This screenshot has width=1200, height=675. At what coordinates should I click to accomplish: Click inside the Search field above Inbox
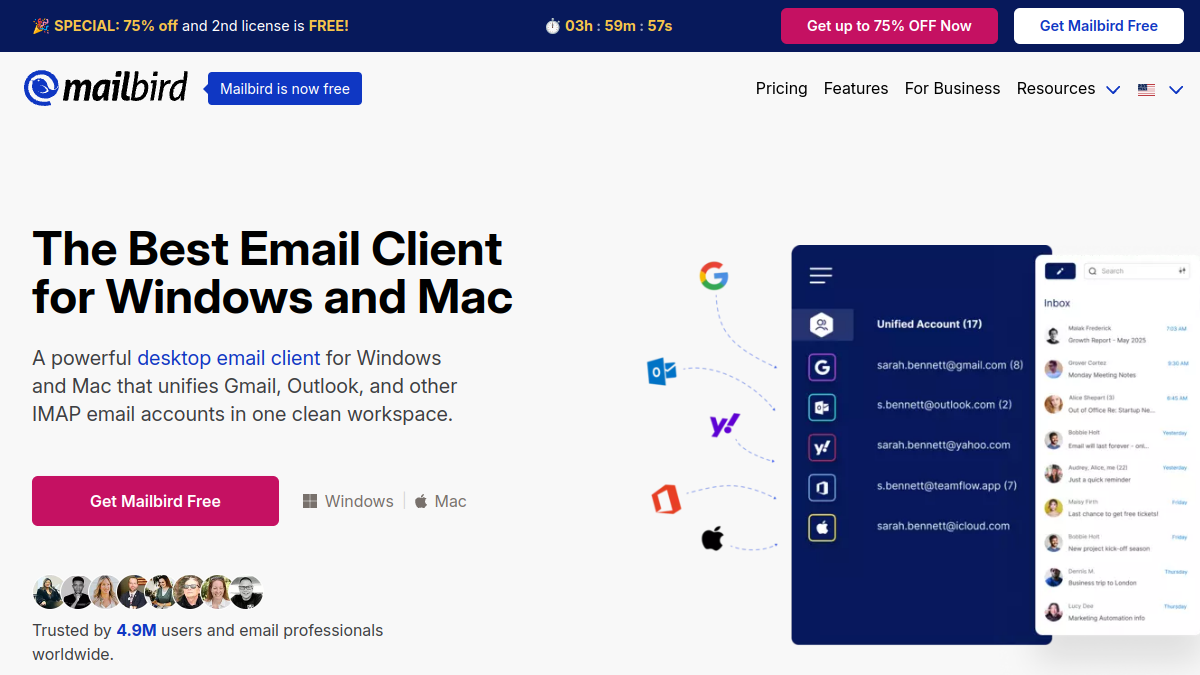[1136, 271]
